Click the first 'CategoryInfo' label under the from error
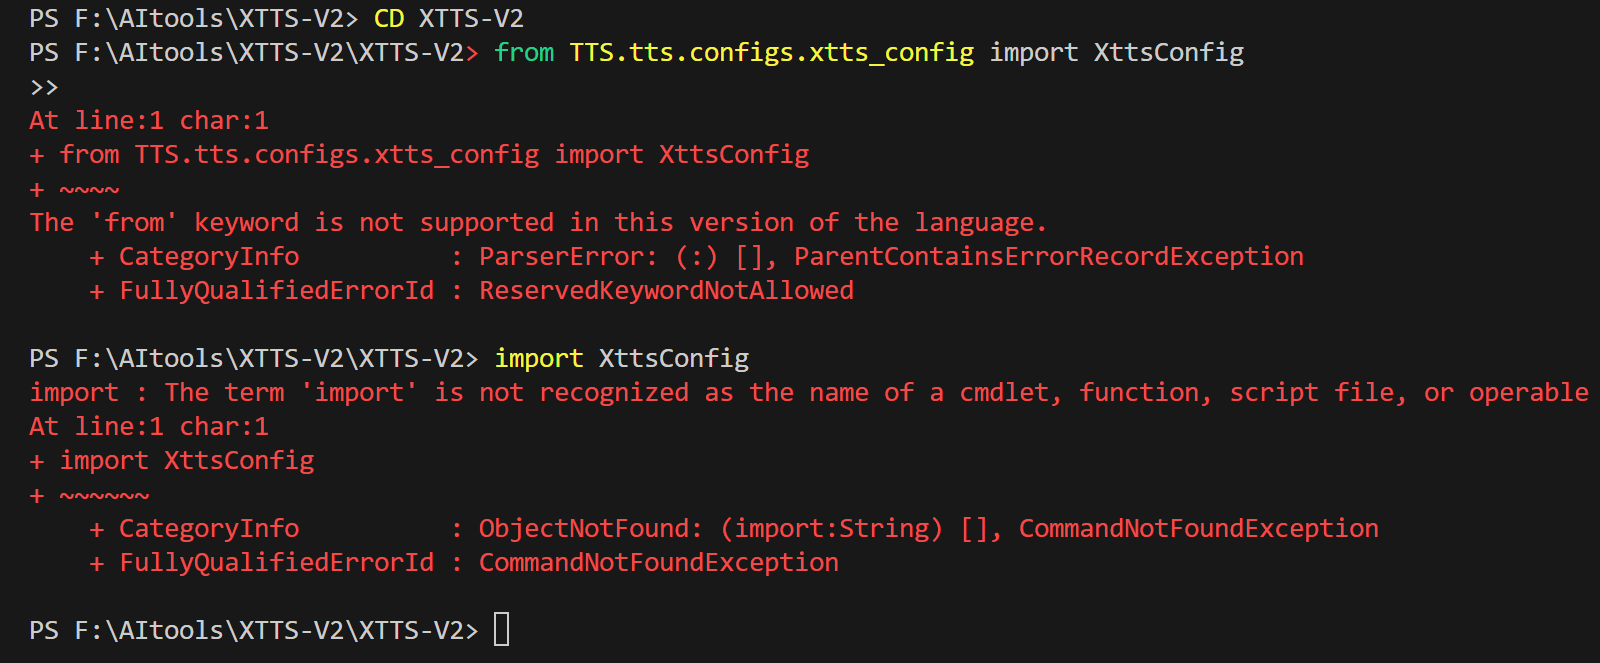The height and width of the screenshot is (663, 1600). click(x=209, y=257)
